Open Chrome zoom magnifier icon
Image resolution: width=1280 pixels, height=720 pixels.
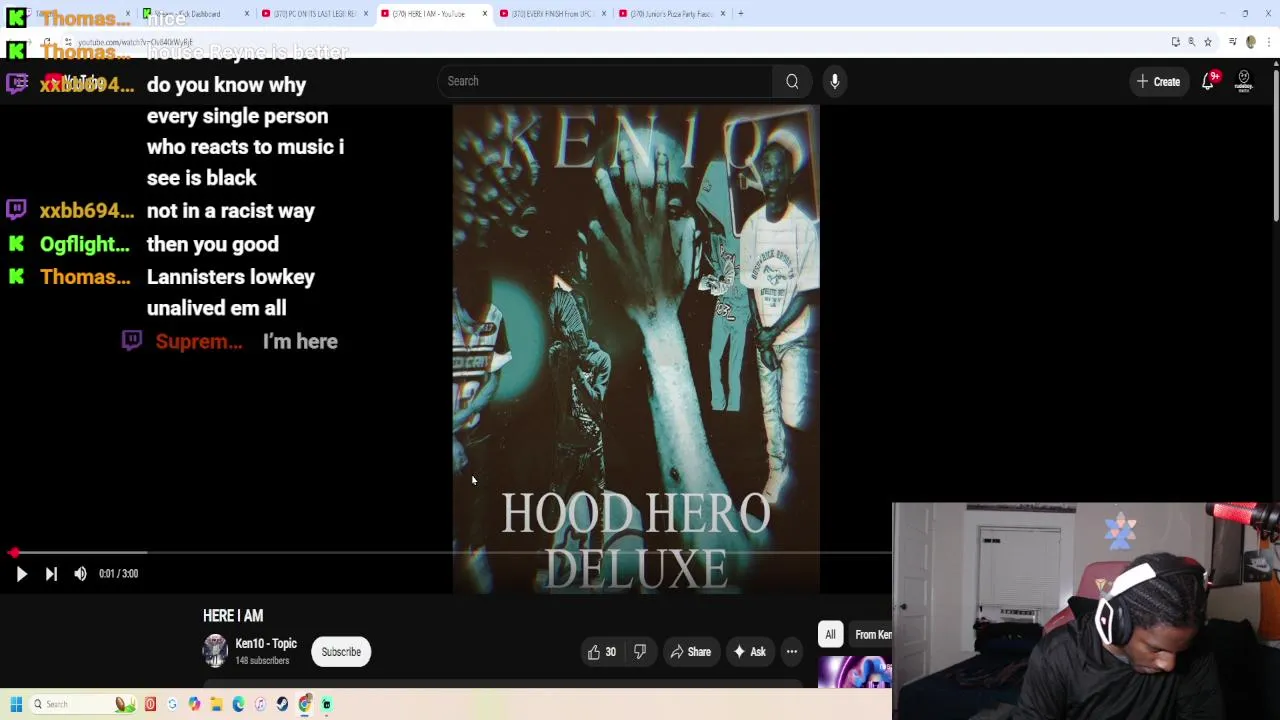coord(1191,42)
